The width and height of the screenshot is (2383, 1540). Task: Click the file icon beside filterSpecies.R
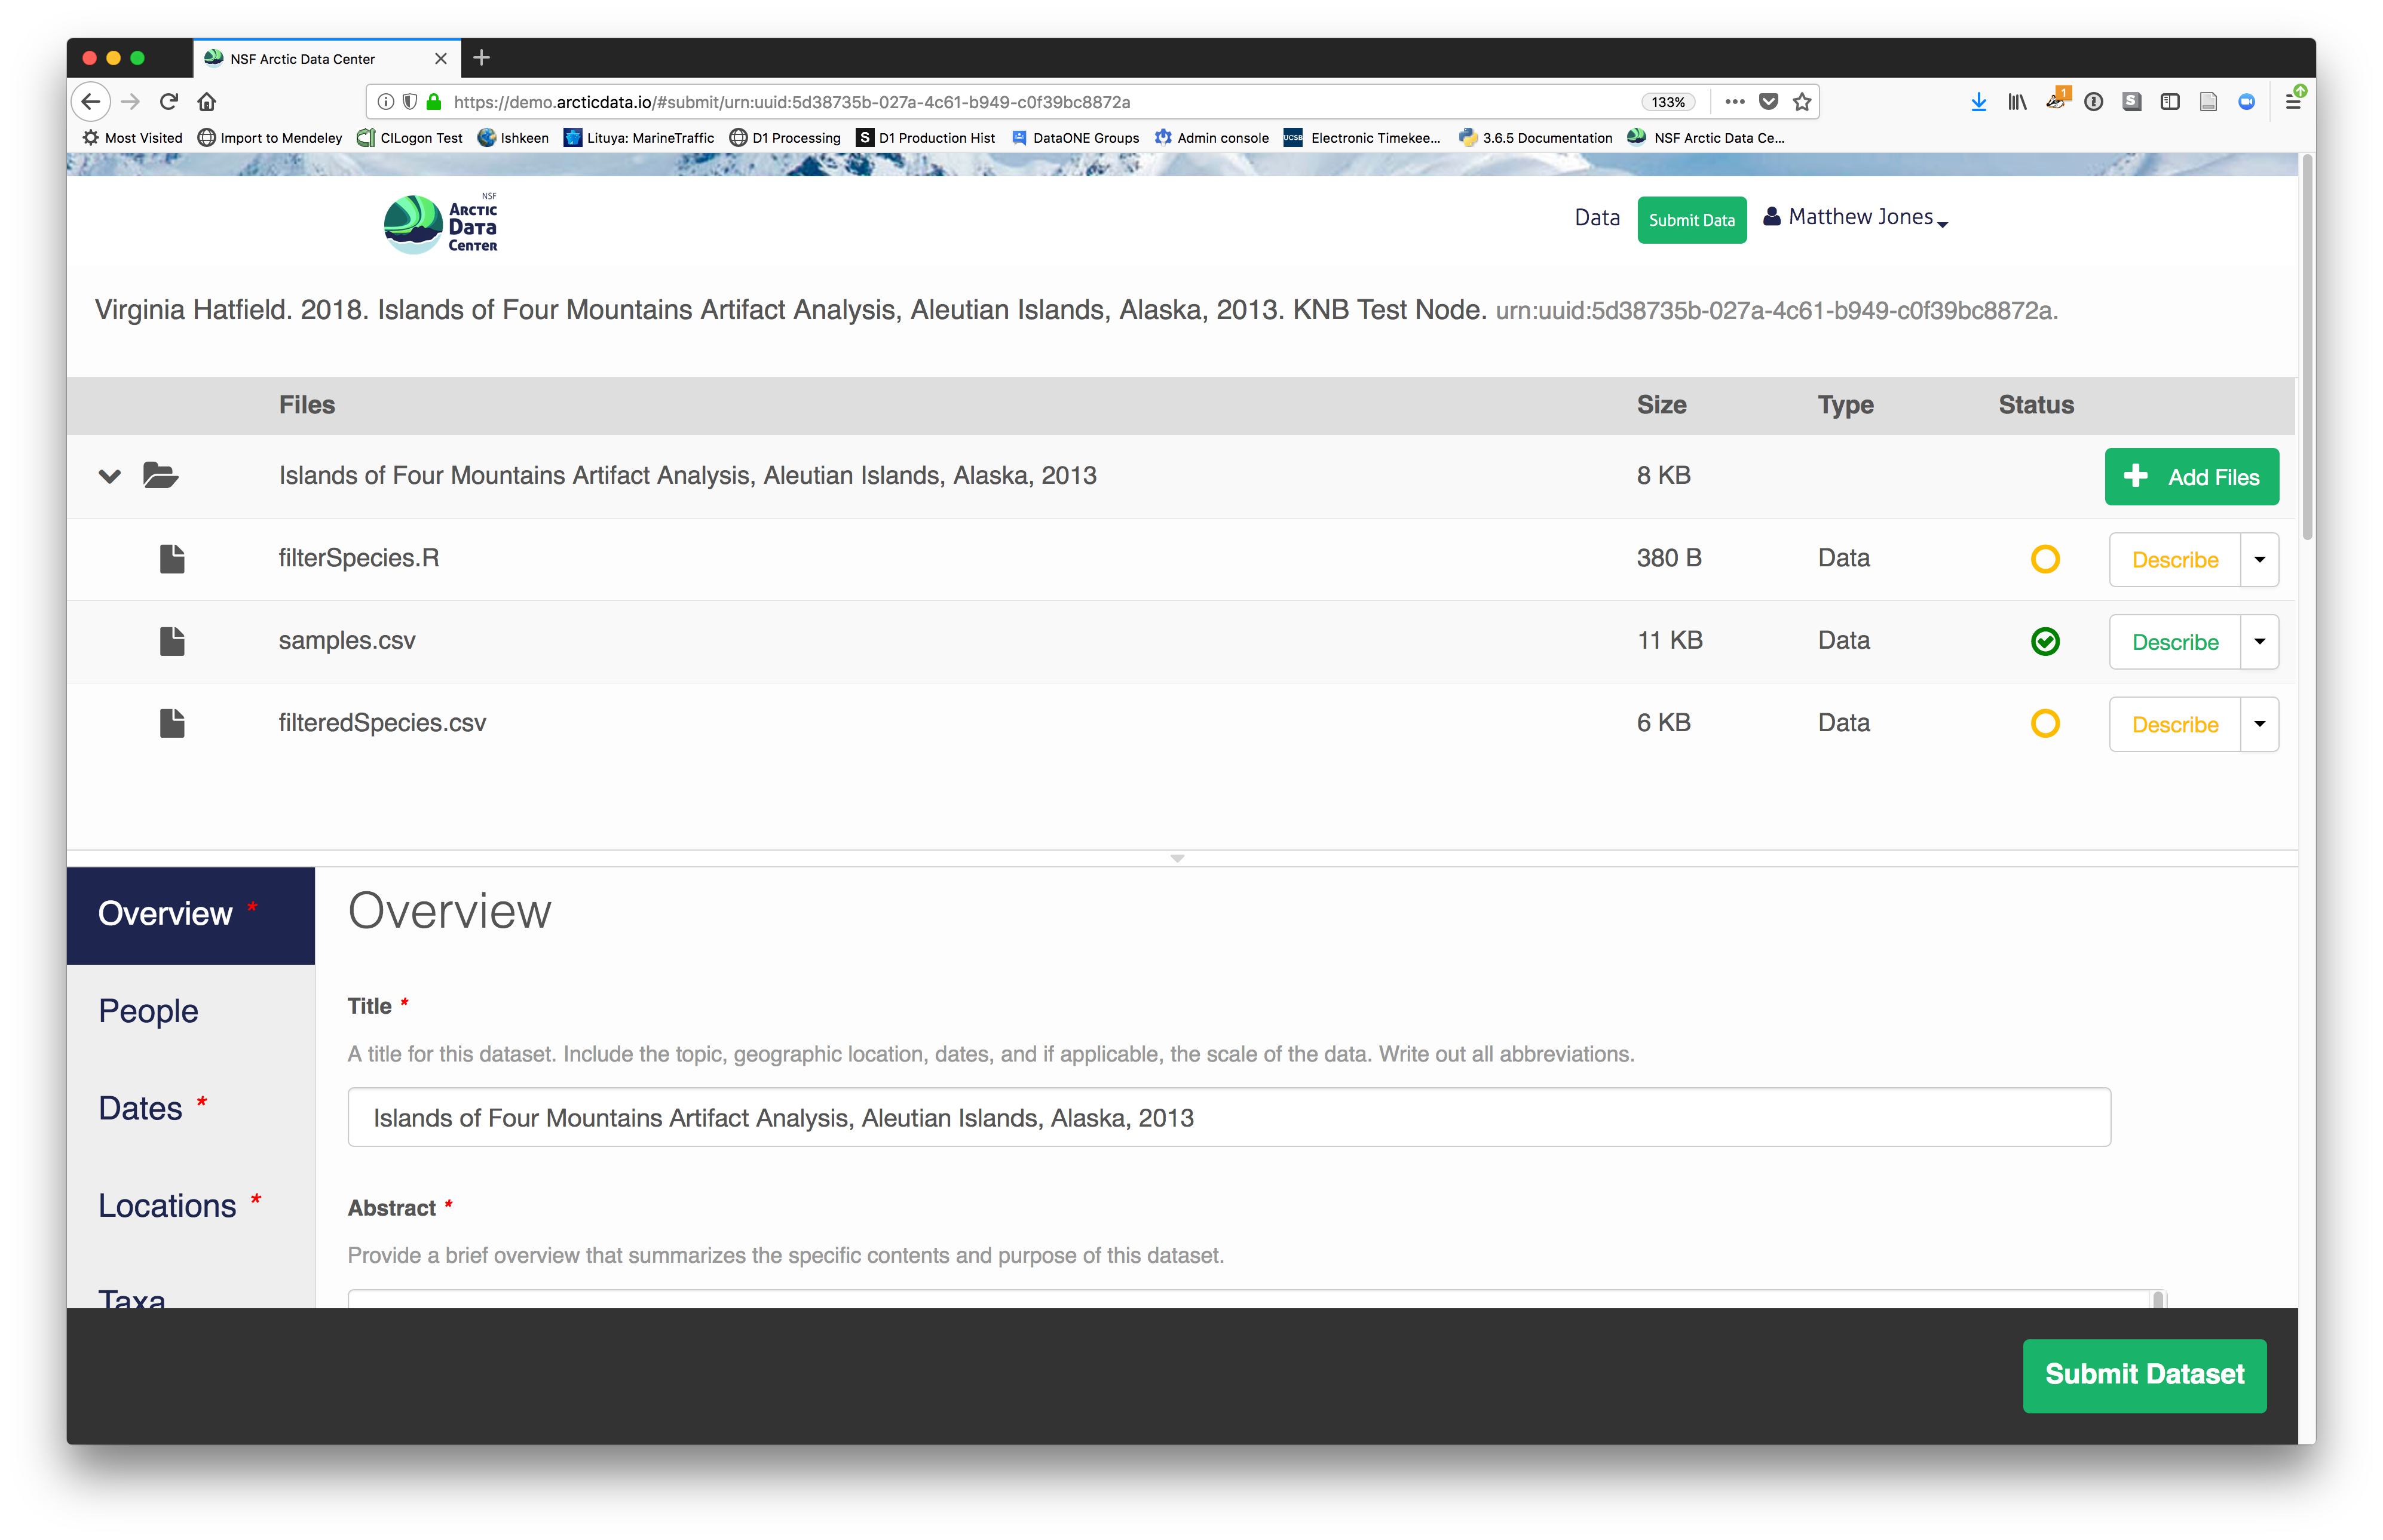172,558
